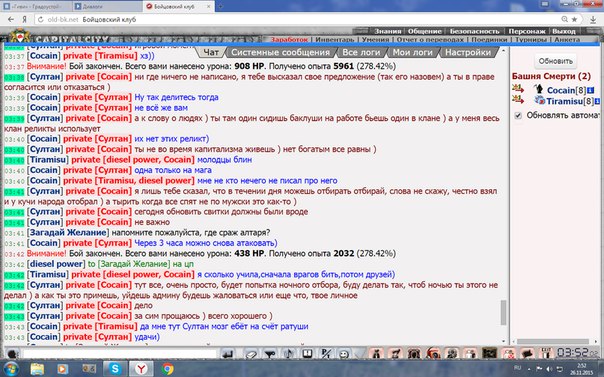The height and width of the screenshot is (377, 604).
Task: Toggle the auto-update player list checkbox
Action: [518, 116]
